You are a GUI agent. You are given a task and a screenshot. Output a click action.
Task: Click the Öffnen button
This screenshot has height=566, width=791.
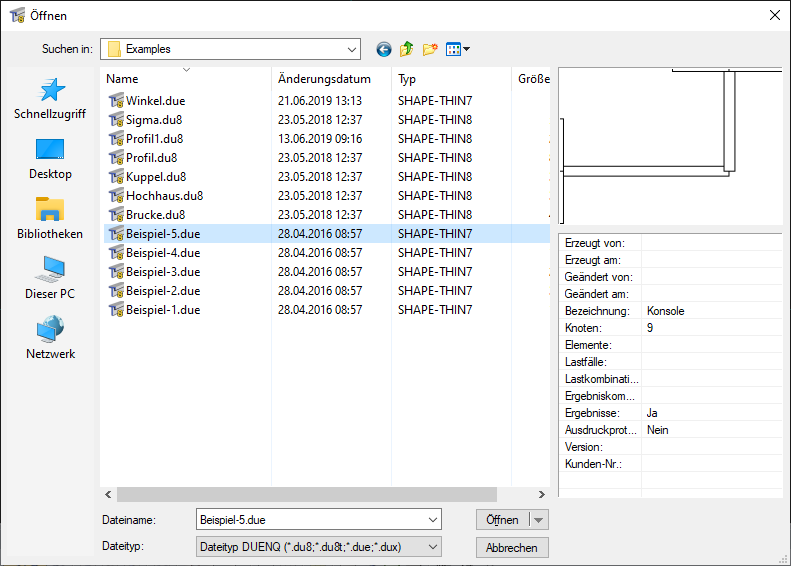pos(502,520)
